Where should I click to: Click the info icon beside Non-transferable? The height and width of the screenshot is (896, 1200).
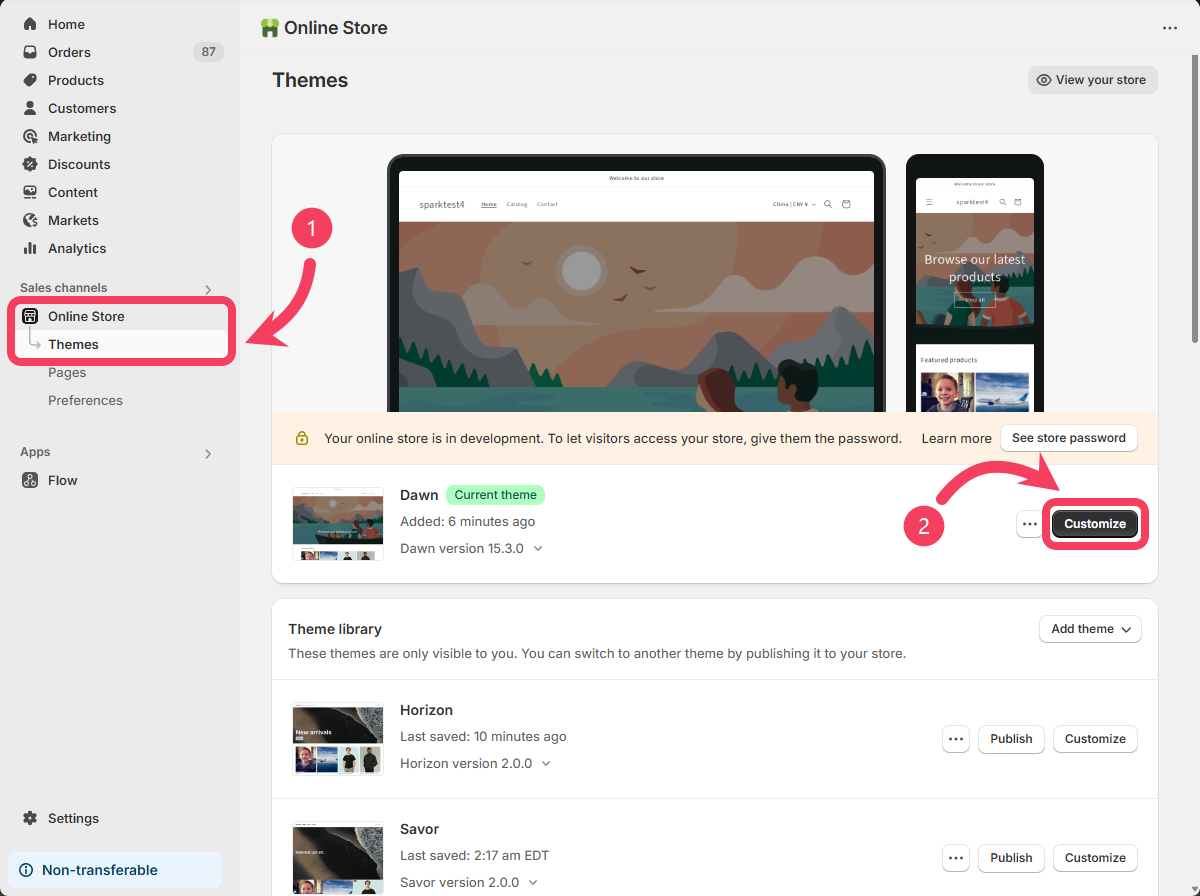pyautogui.click(x=26, y=870)
